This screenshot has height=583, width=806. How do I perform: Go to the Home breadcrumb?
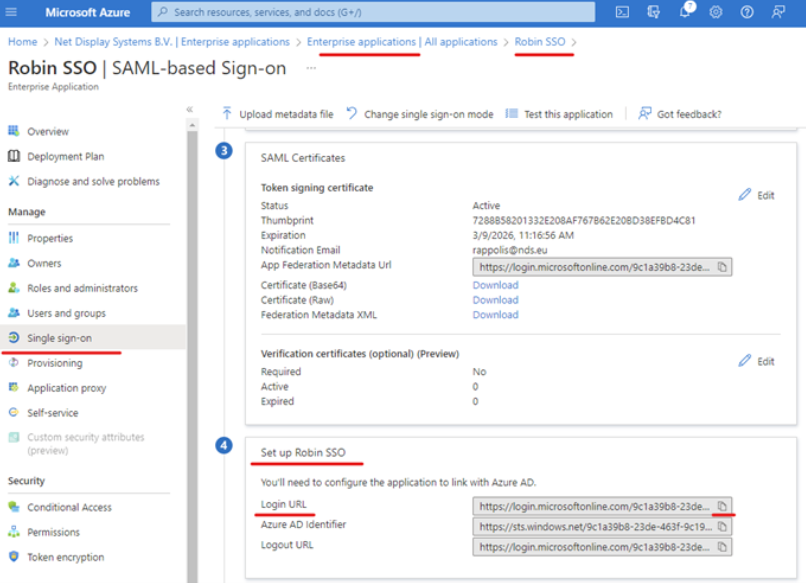click(x=23, y=42)
